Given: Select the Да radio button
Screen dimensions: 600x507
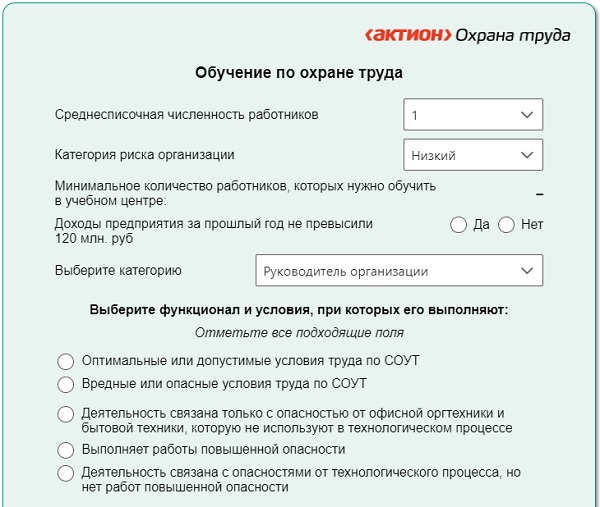Looking at the screenshot, I should 459,225.
